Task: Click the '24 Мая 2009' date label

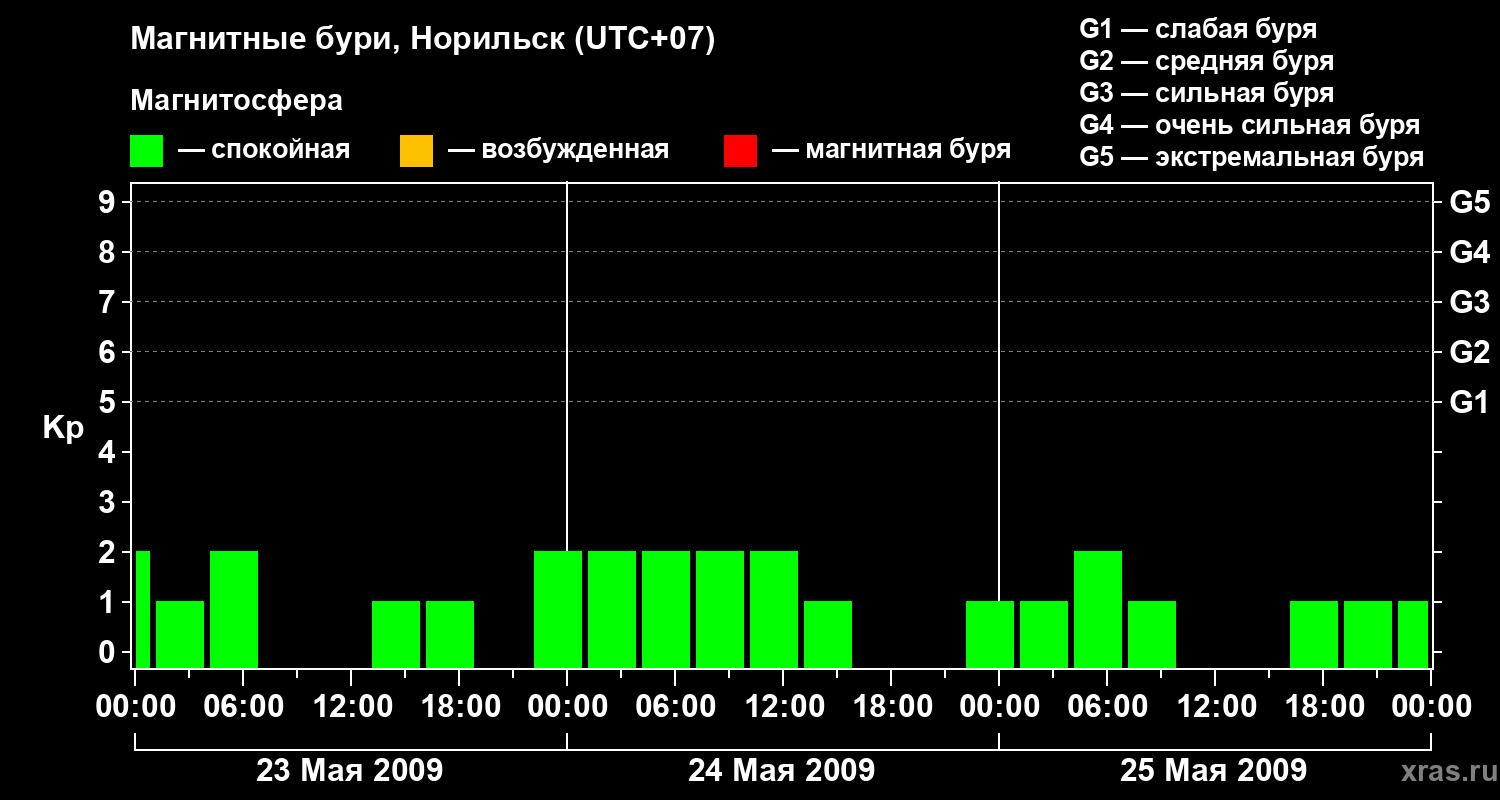Action: click(782, 770)
